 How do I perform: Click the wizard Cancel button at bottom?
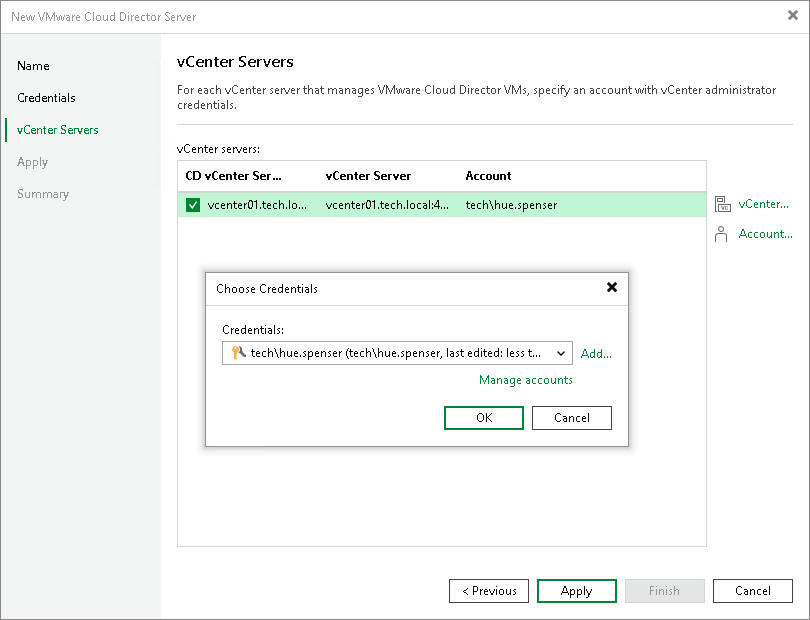[753, 591]
